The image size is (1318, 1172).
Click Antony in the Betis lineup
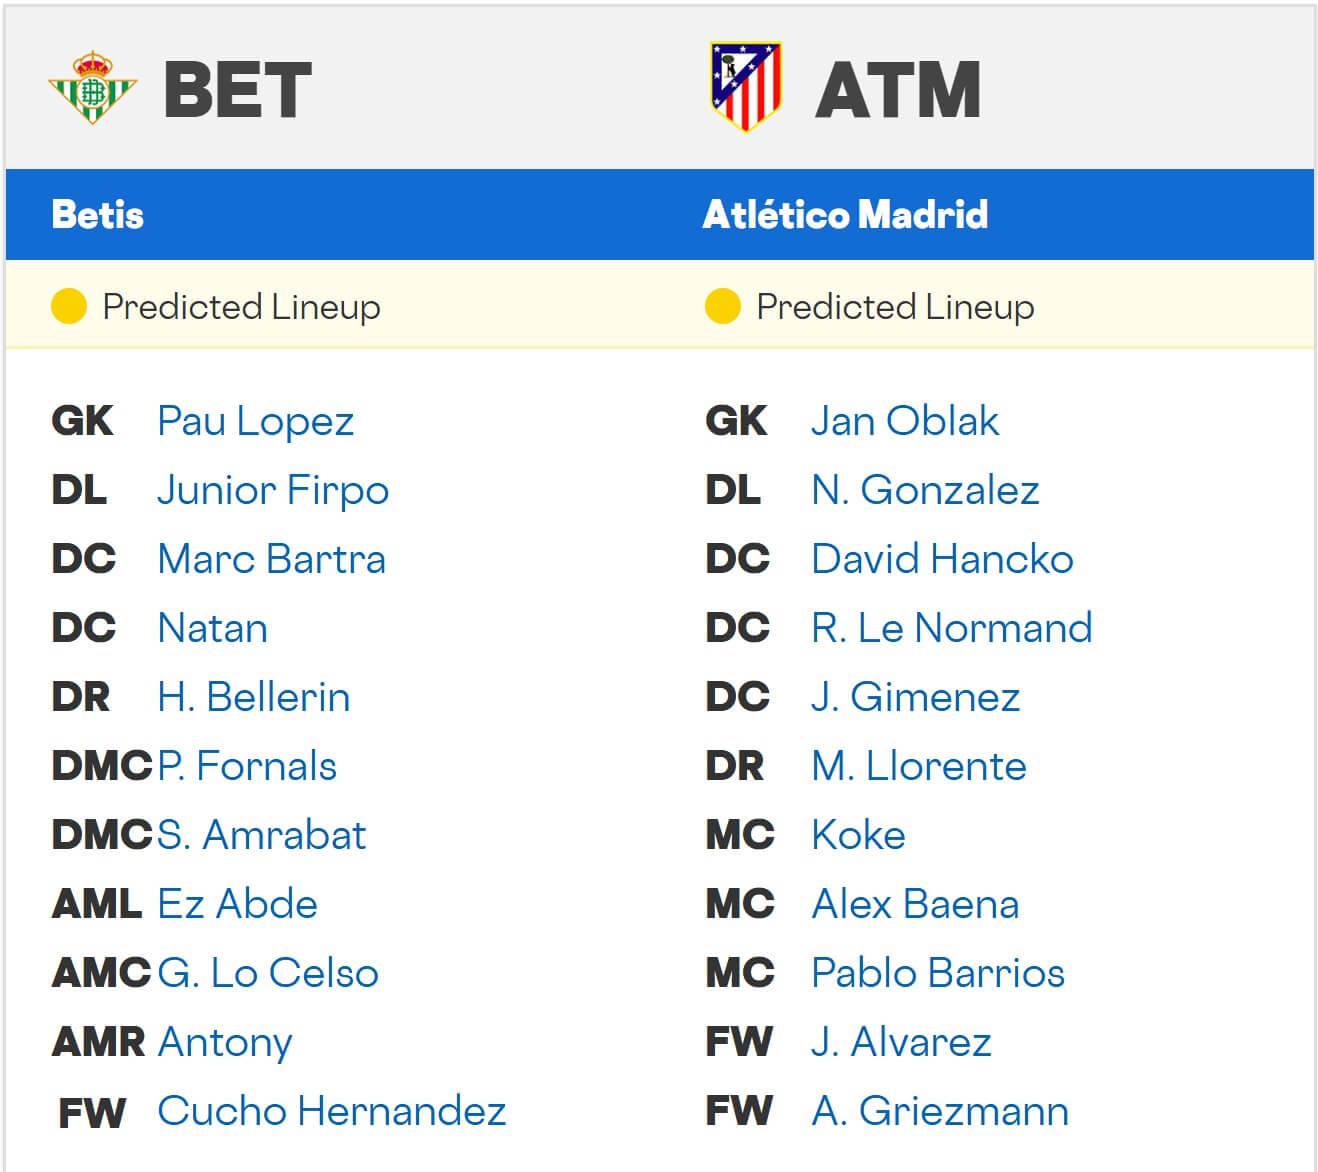pos(225,1043)
